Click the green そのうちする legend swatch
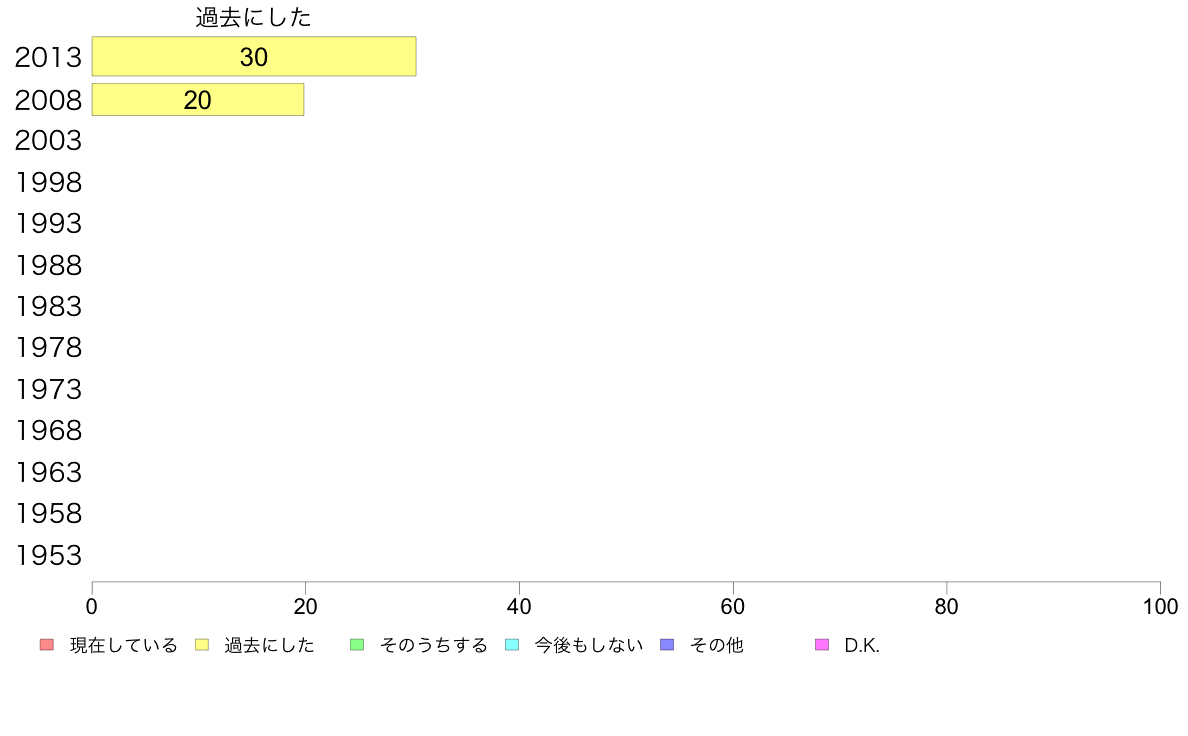Screen dimensions: 1188x736 [357, 645]
